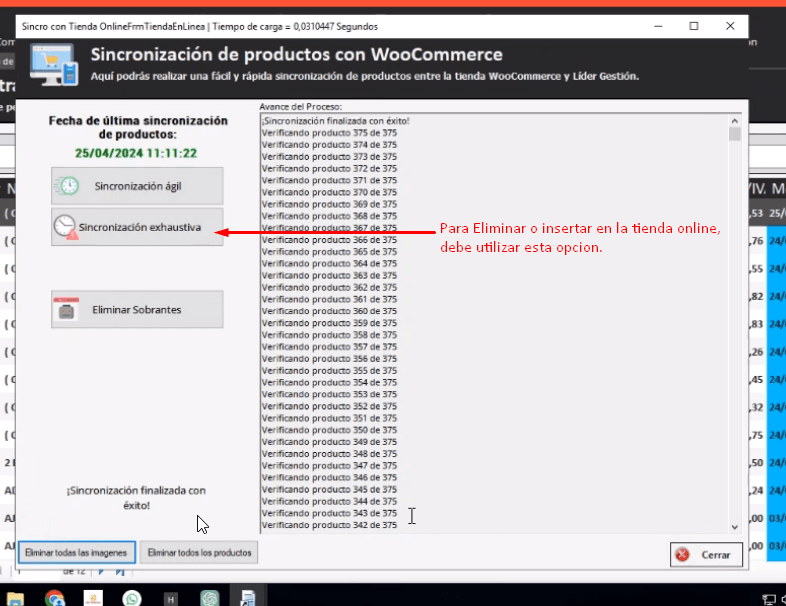
Task: Select the 'Verificando producto 360 de 375' log line
Action: (329, 311)
